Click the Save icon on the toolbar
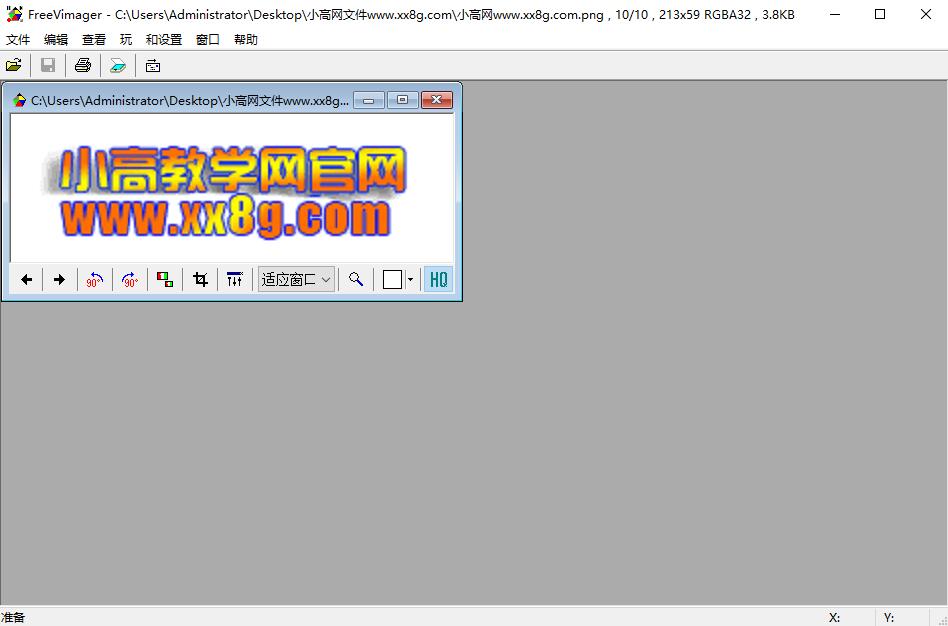Image resolution: width=948 pixels, height=626 pixels. click(x=47, y=64)
